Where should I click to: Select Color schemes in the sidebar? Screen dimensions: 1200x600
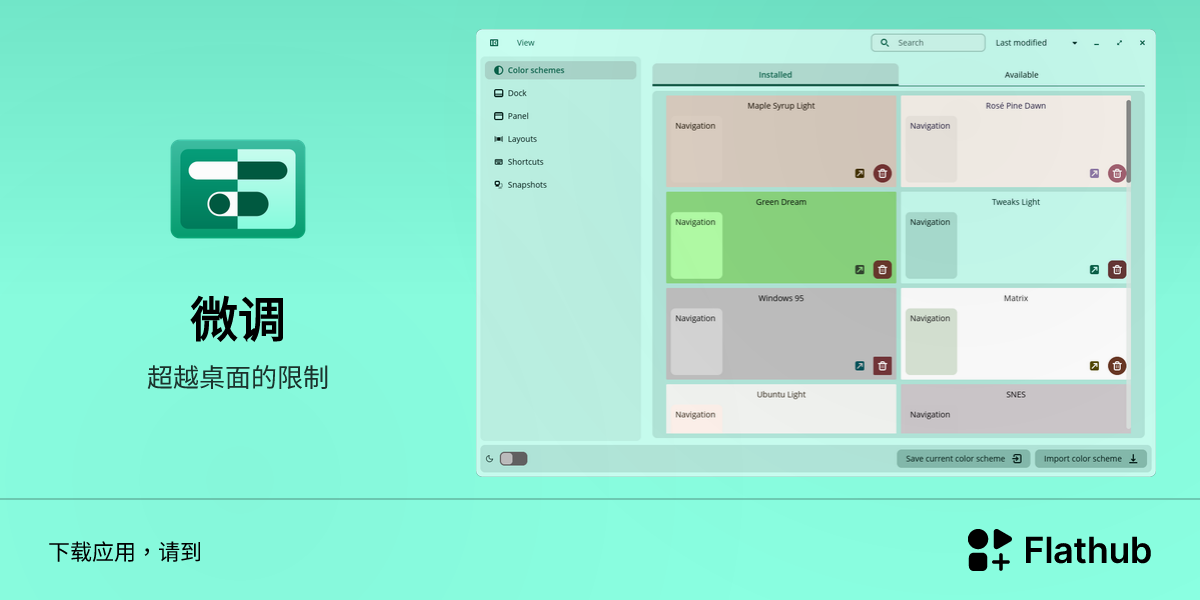pos(561,70)
